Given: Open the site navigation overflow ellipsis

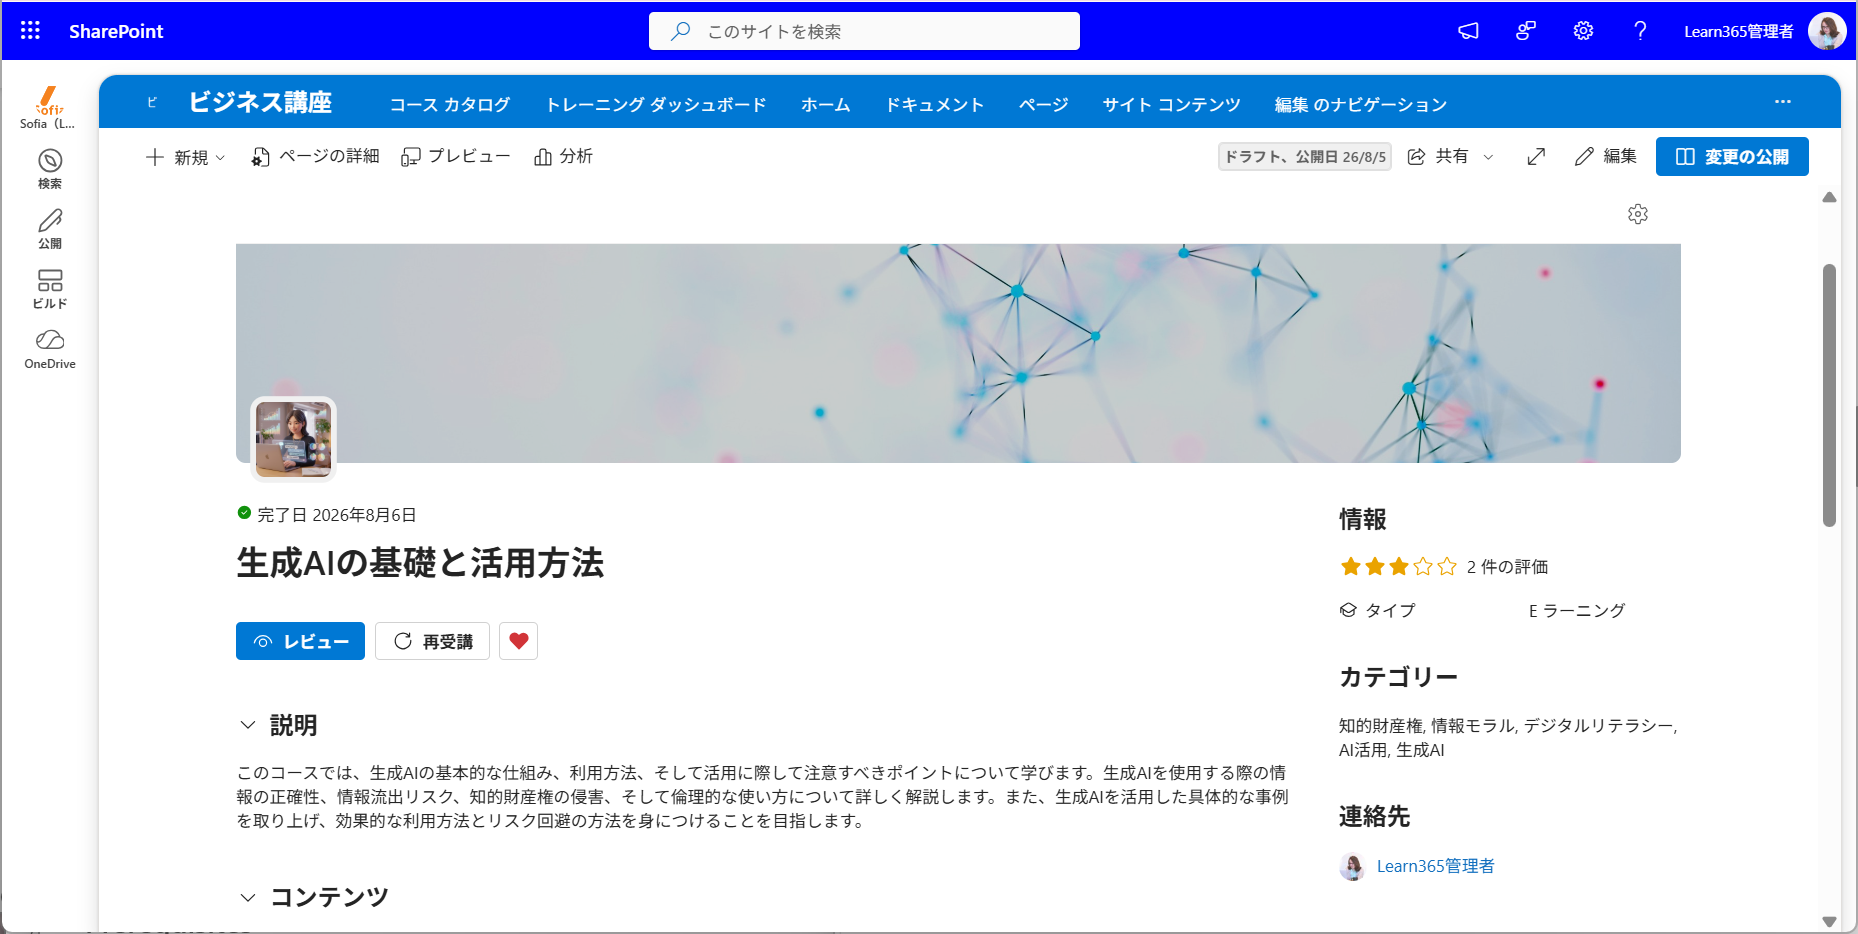Looking at the screenshot, I should point(1783,102).
